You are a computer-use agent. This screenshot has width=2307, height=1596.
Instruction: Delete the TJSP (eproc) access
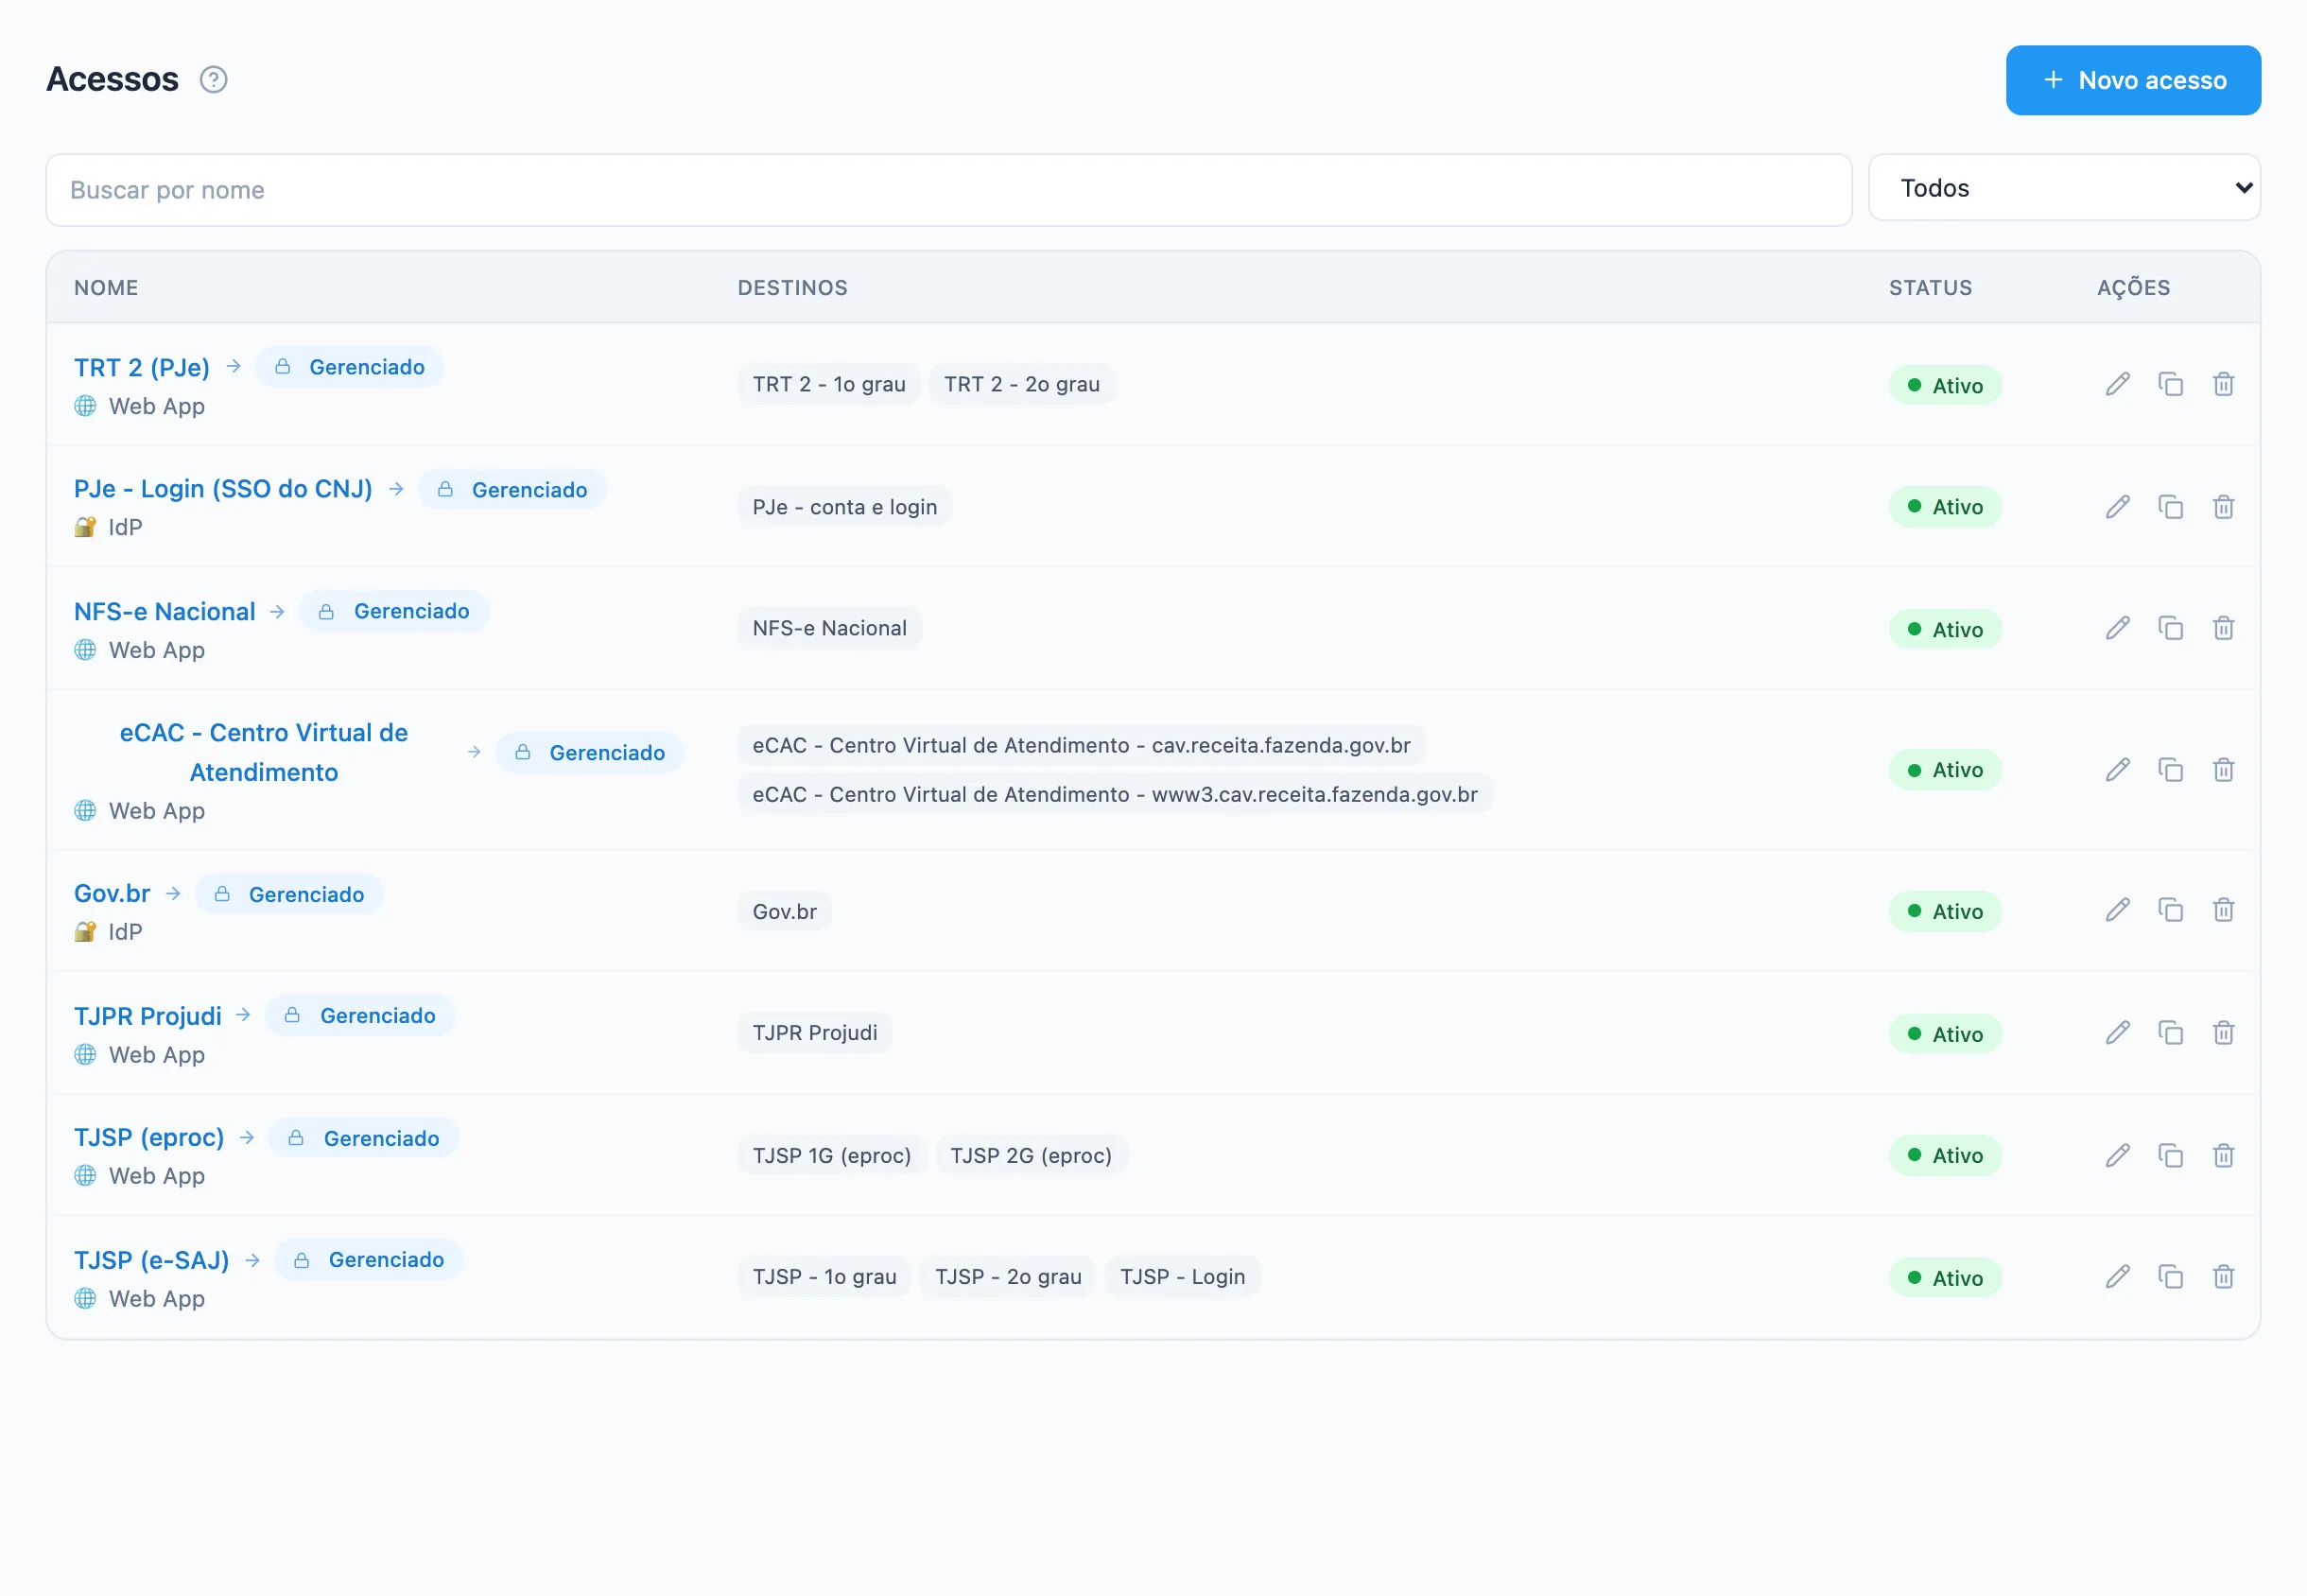pyautogui.click(x=2223, y=1156)
